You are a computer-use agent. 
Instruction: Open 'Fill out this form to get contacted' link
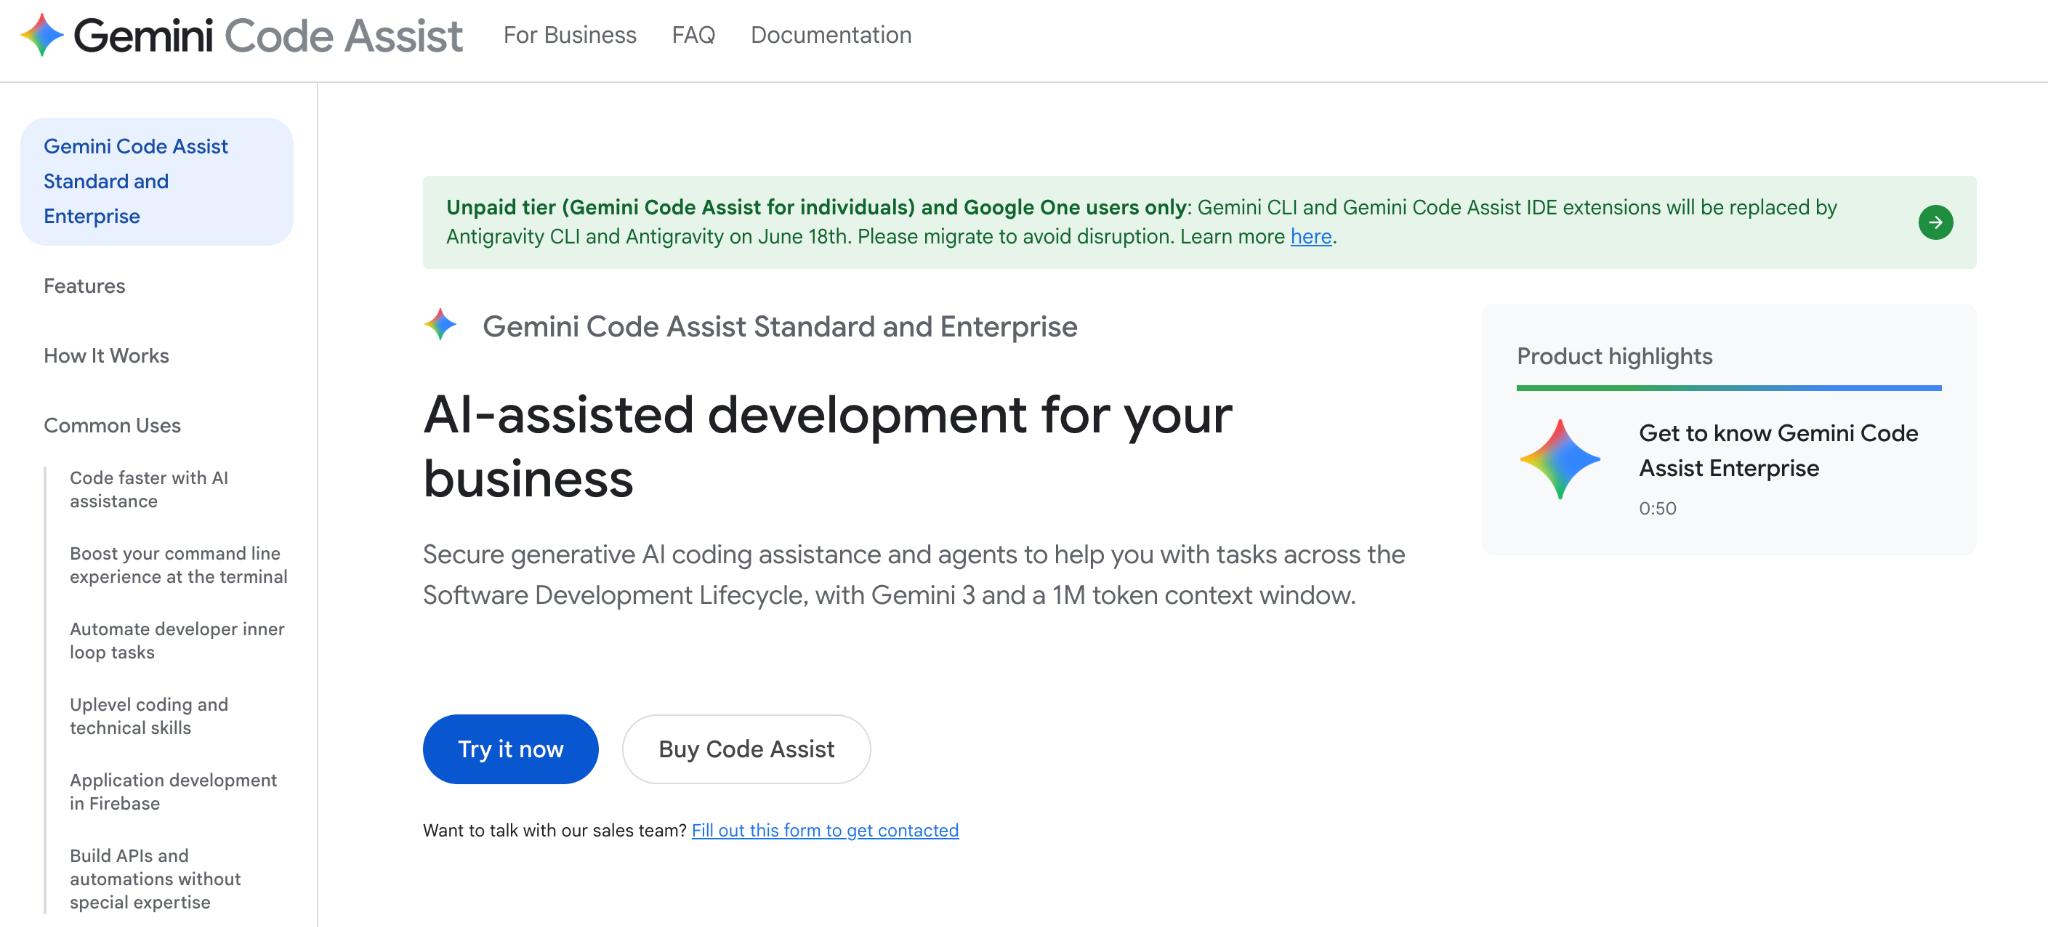click(825, 830)
